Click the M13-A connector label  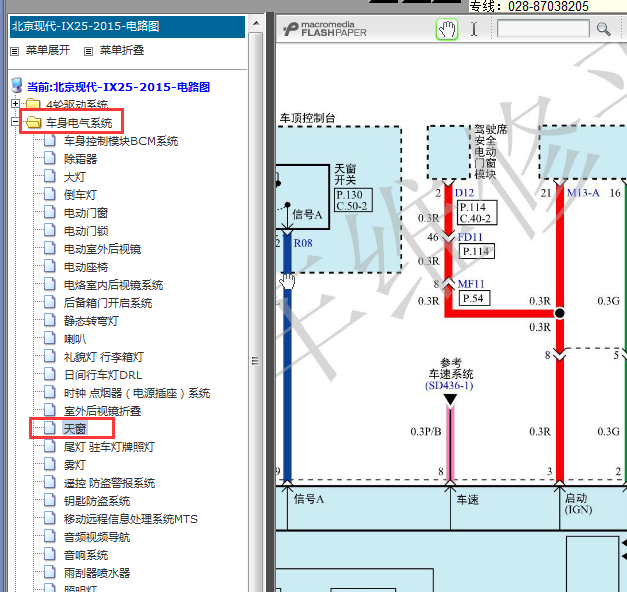583,193
